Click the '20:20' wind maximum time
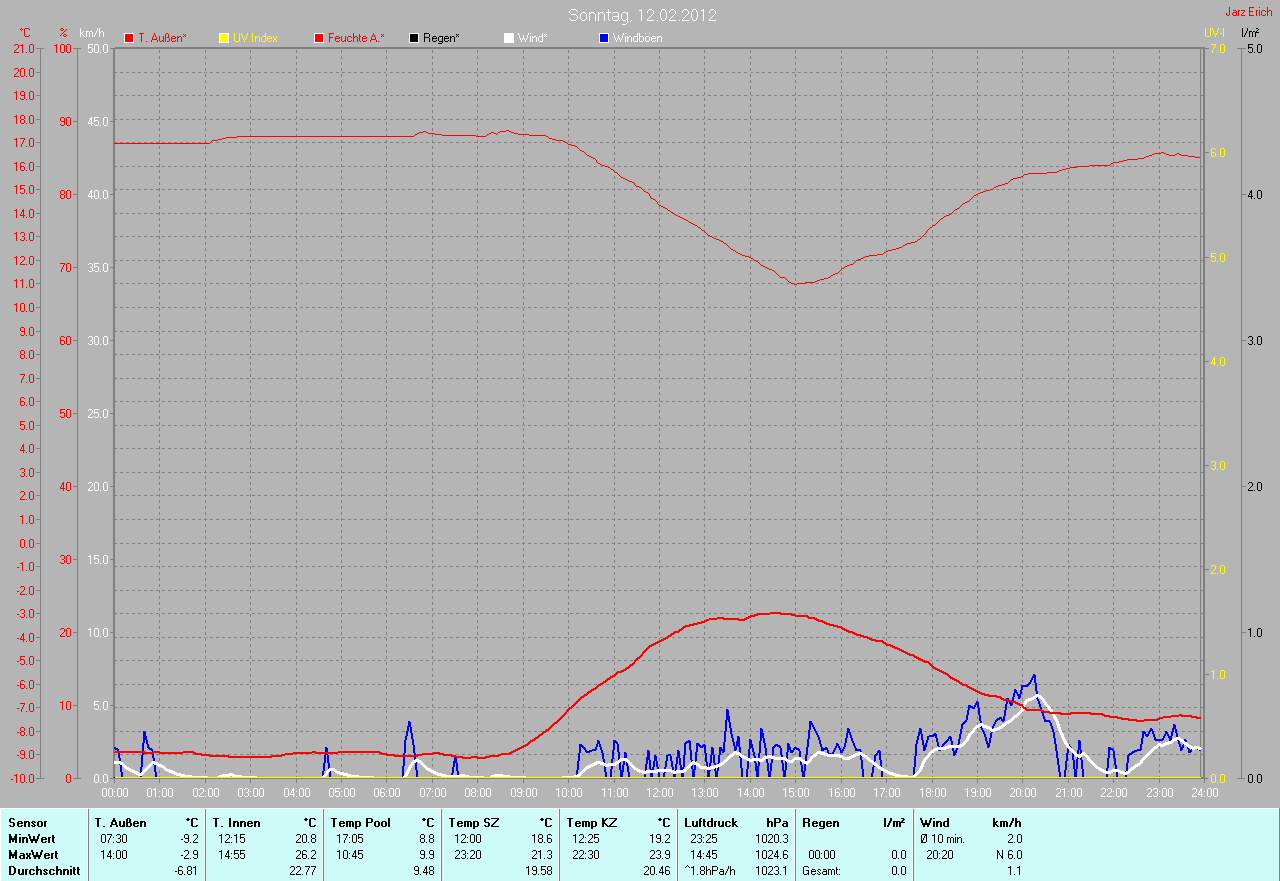Viewport: 1280px width, 881px height. (940, 855)
